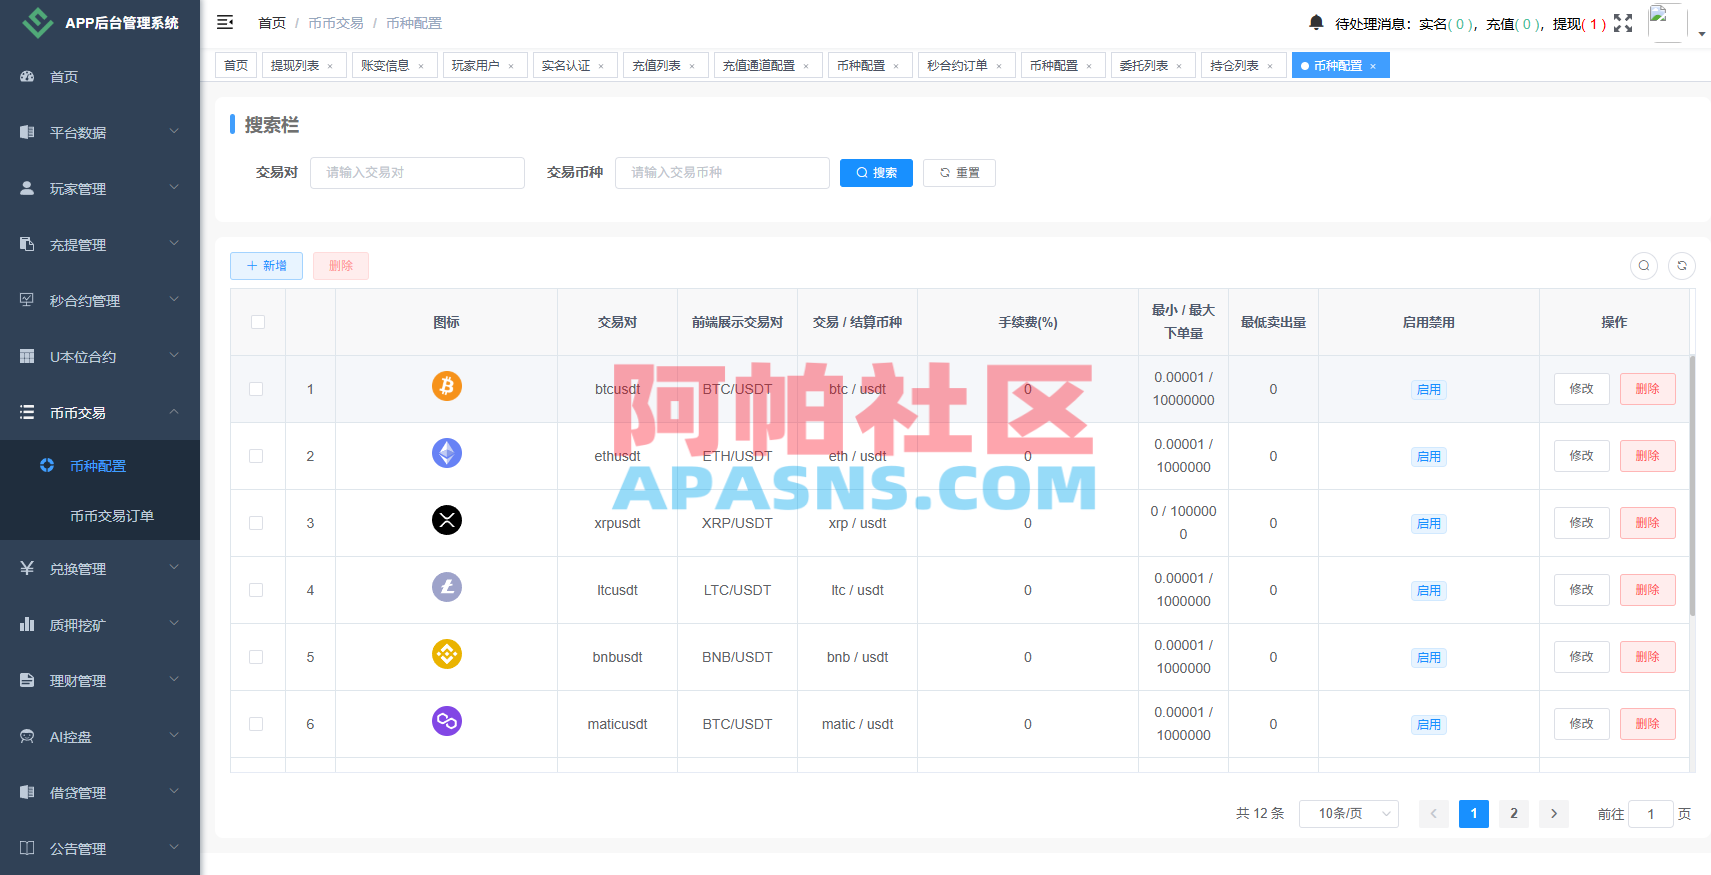
Task: Click the table's vertical scrollbar
Action: coord(1692,485)
